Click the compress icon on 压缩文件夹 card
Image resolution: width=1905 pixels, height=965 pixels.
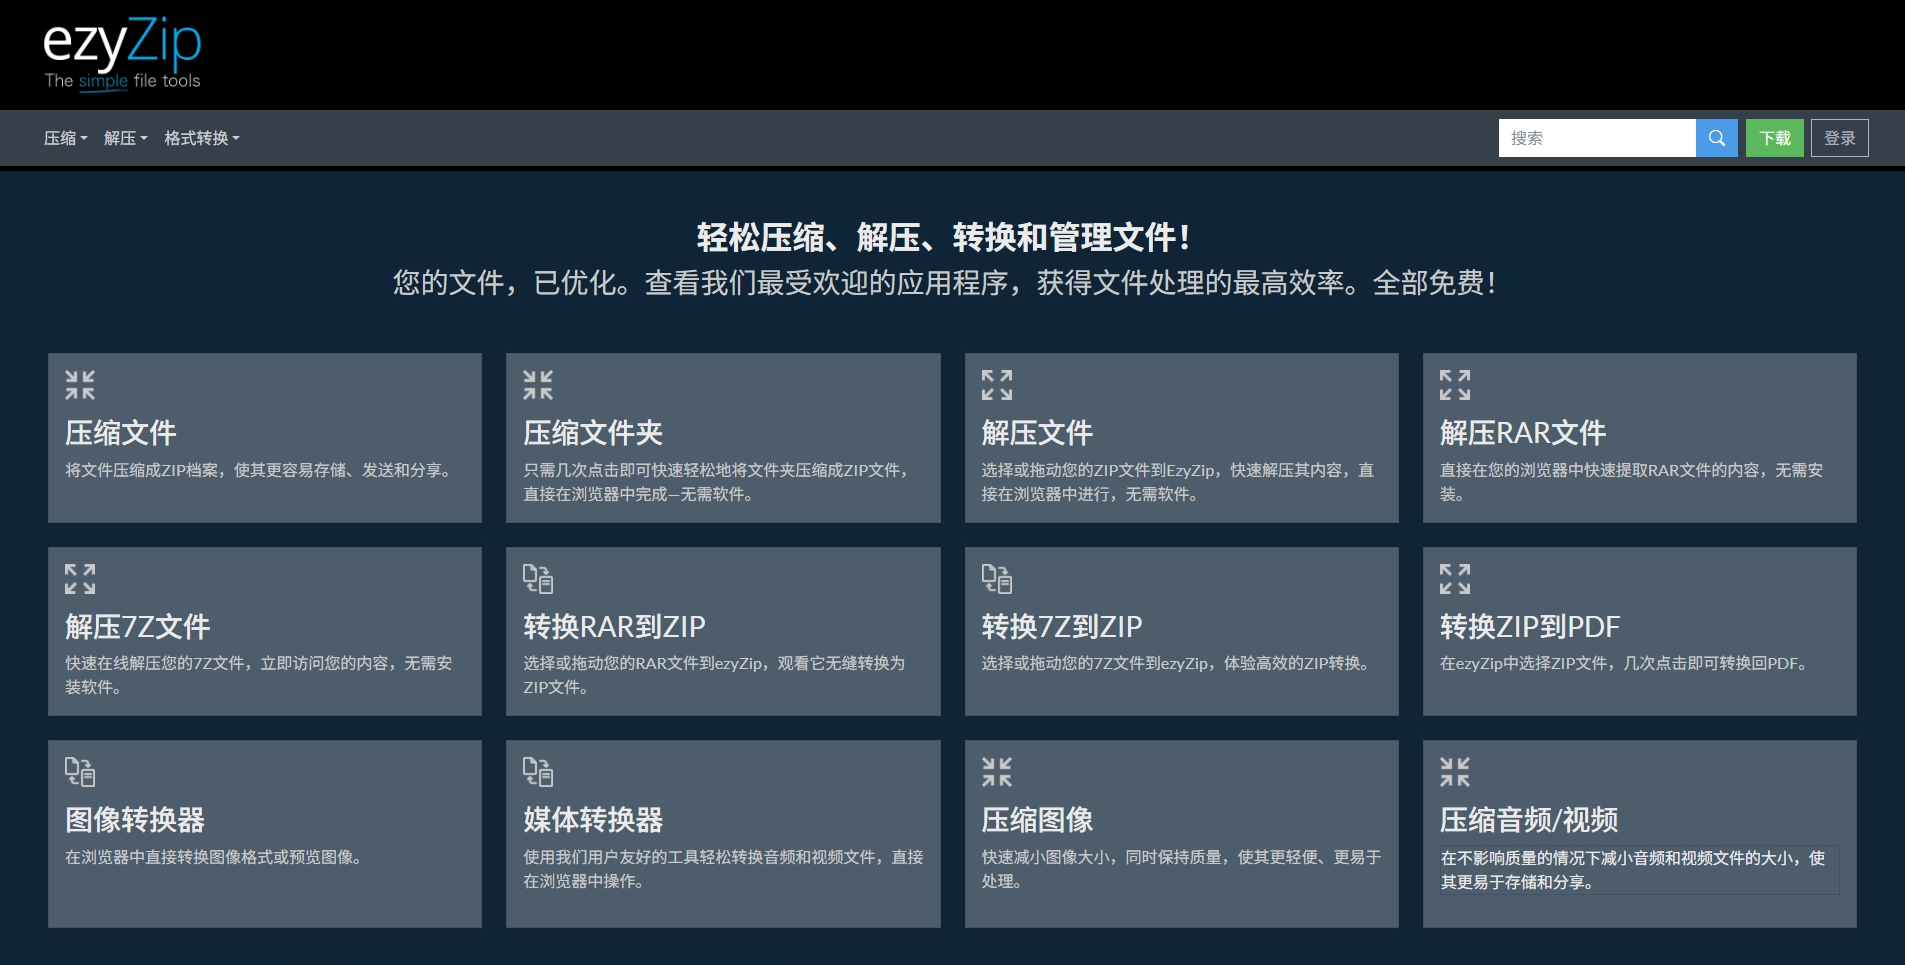click(538, 385)
